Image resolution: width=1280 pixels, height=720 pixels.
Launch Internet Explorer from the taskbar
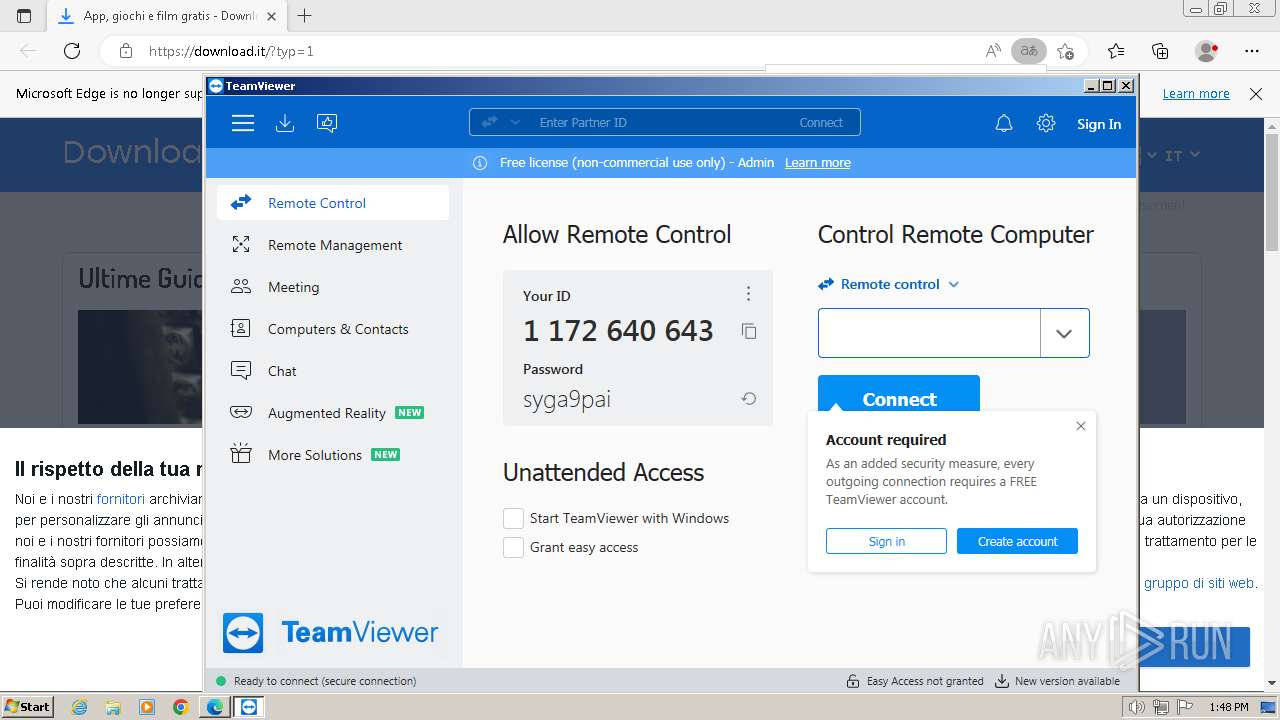click(x=80, y=707)
